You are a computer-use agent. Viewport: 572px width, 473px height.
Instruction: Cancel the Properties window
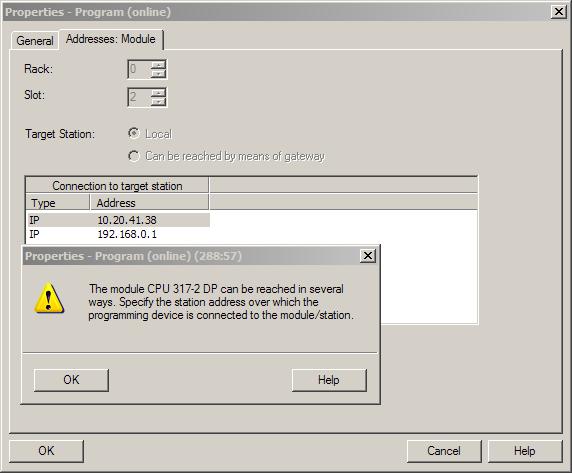(444, 451)
